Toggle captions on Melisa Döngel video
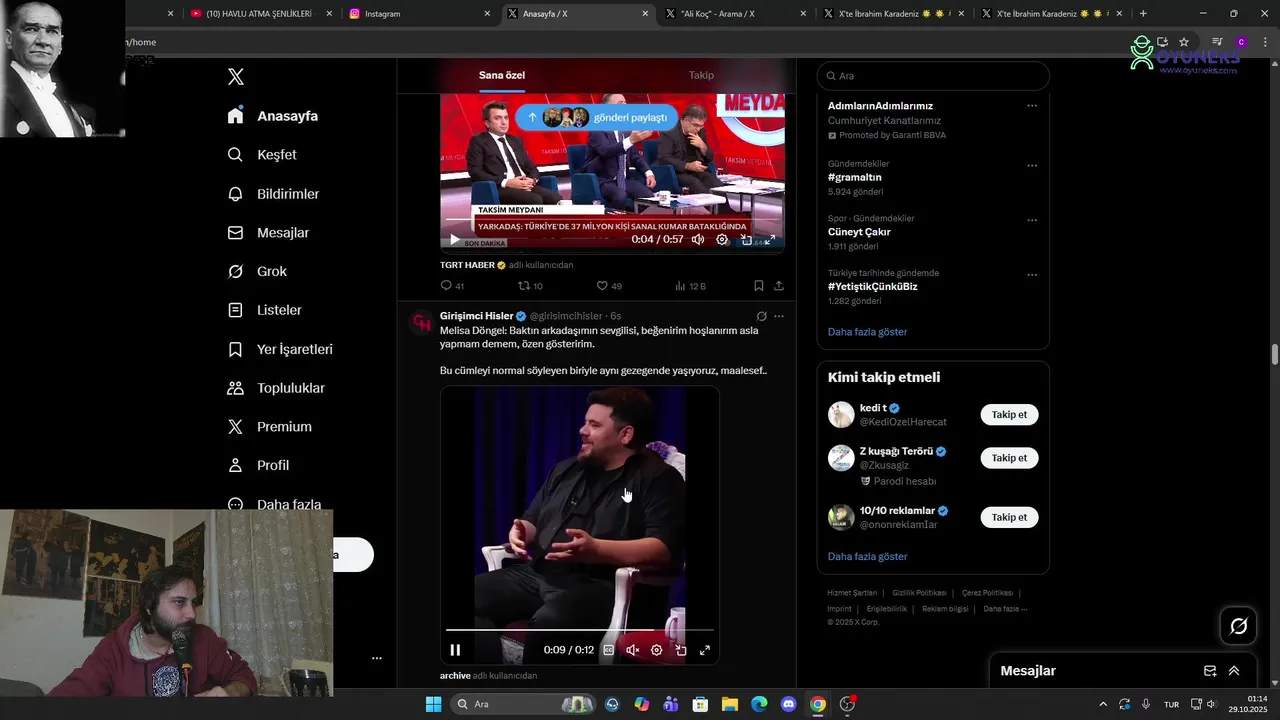Viewport: 1280px width, 720px height. click(609, 650)
